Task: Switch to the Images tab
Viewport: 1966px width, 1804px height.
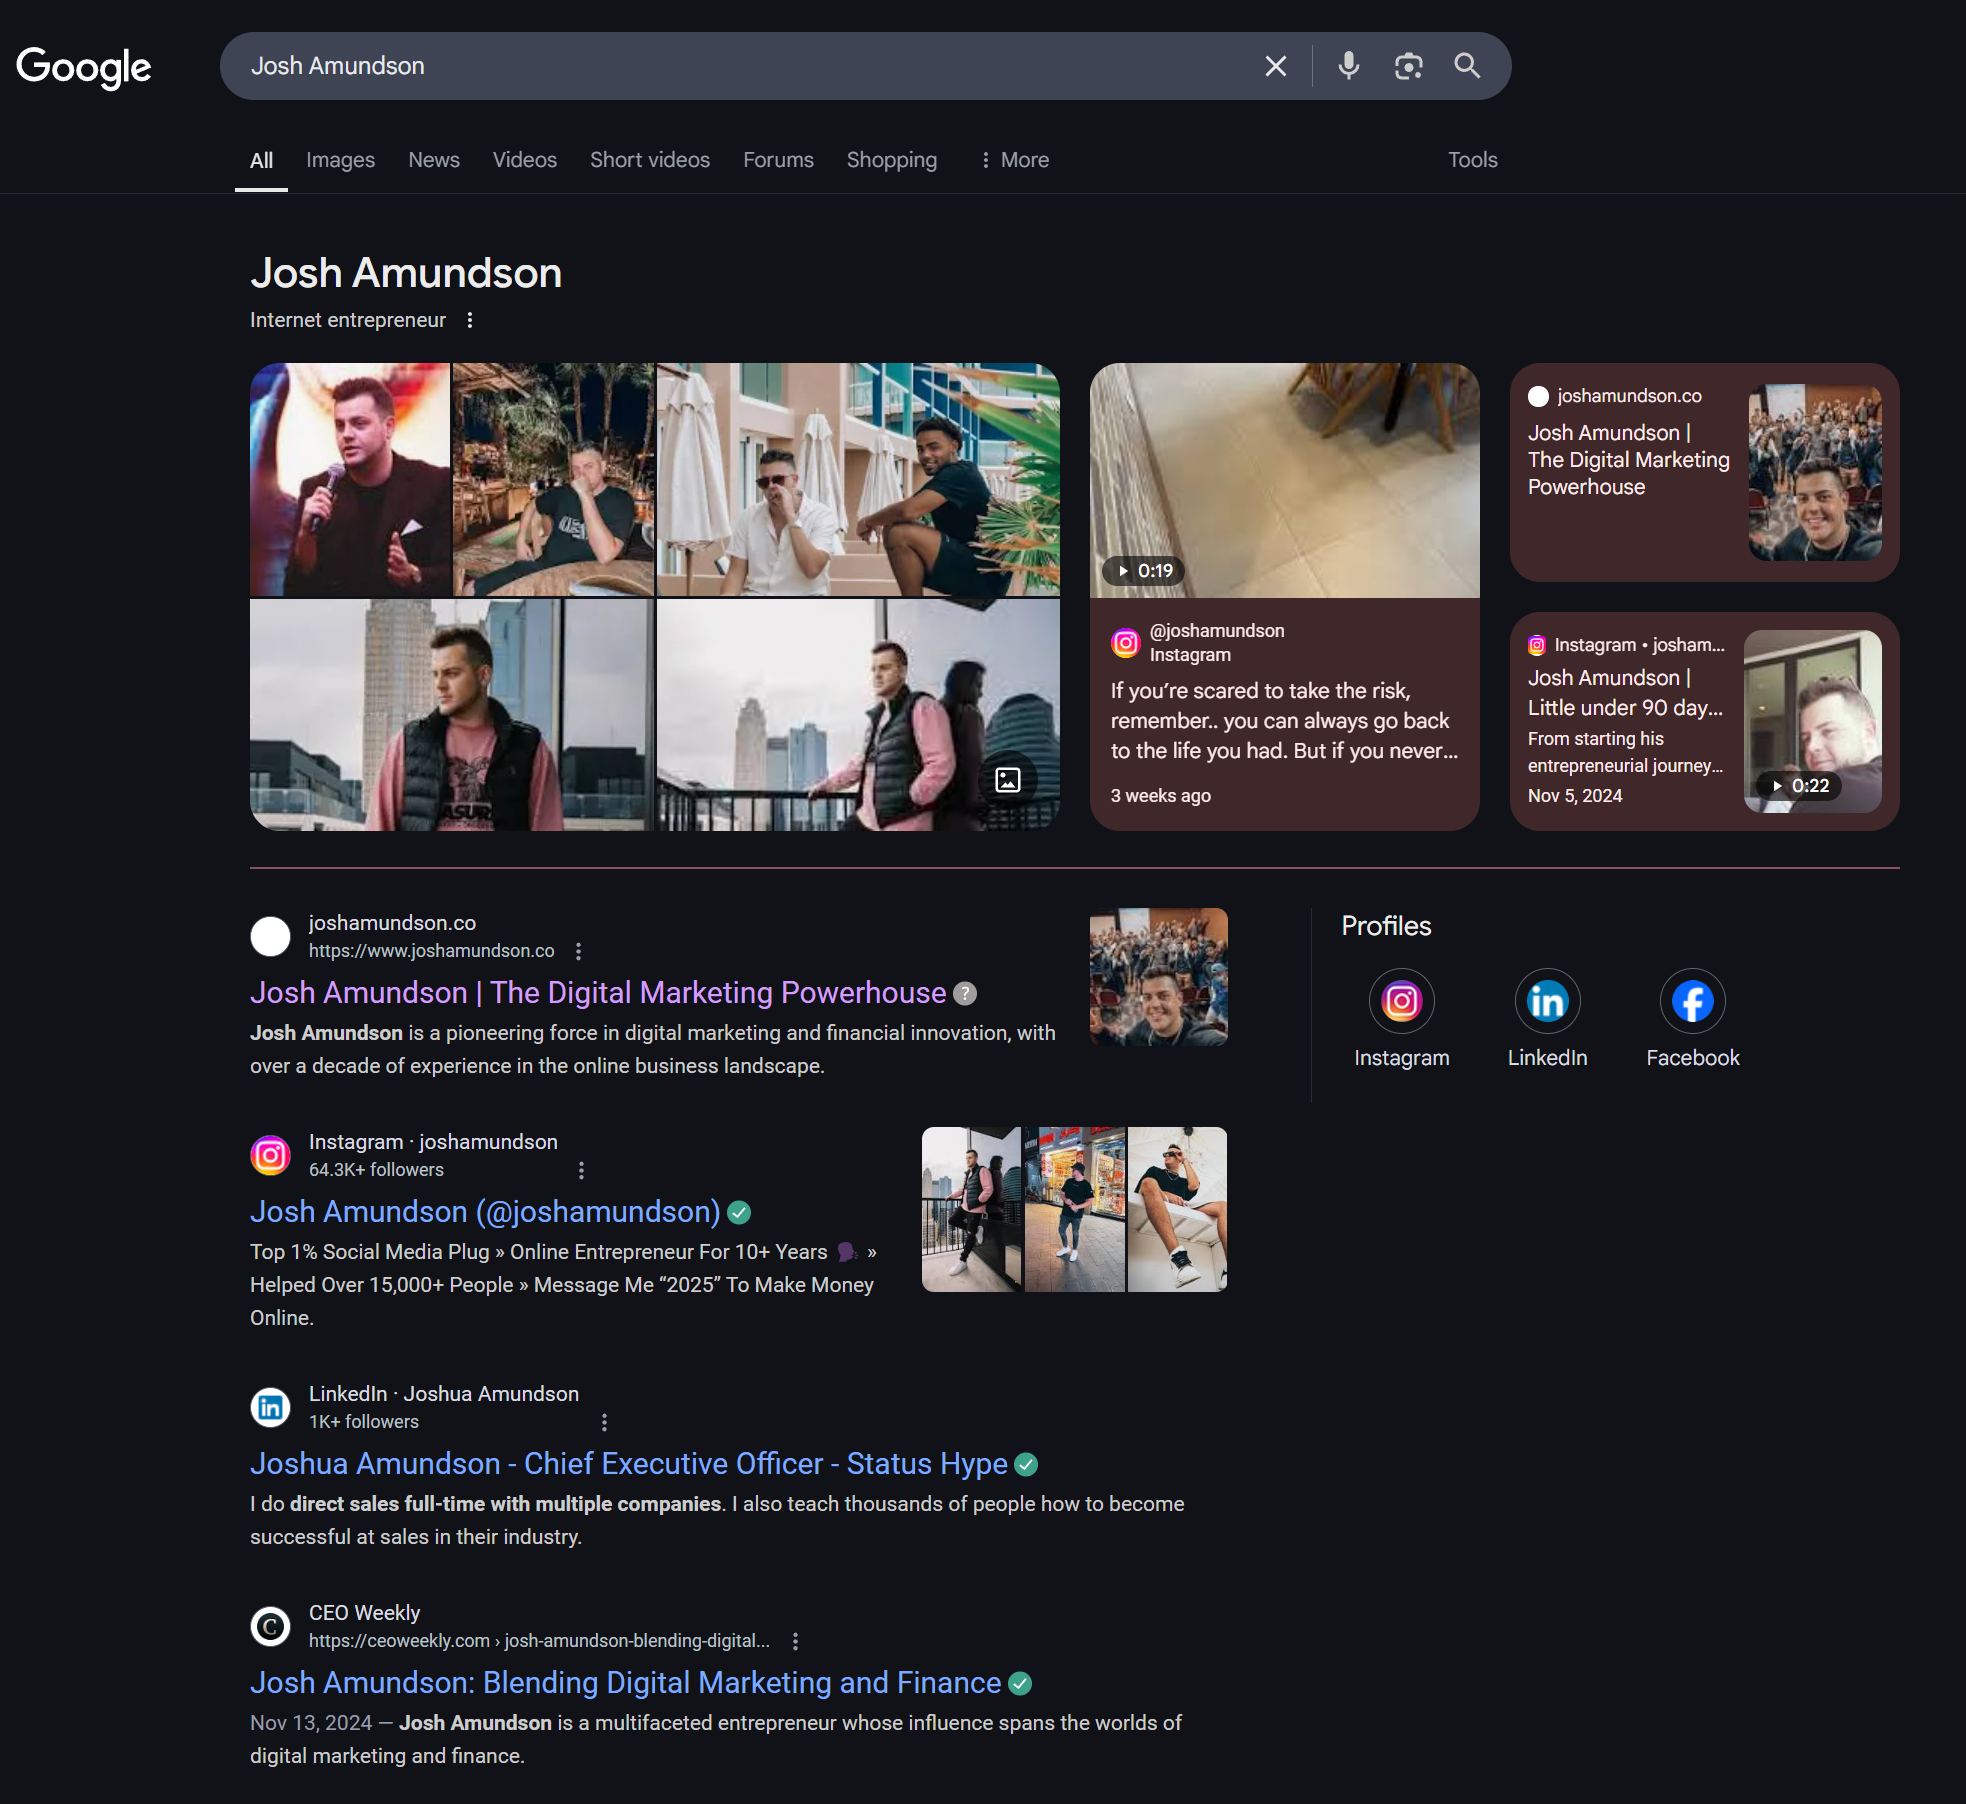Action: tap(340, 160)
